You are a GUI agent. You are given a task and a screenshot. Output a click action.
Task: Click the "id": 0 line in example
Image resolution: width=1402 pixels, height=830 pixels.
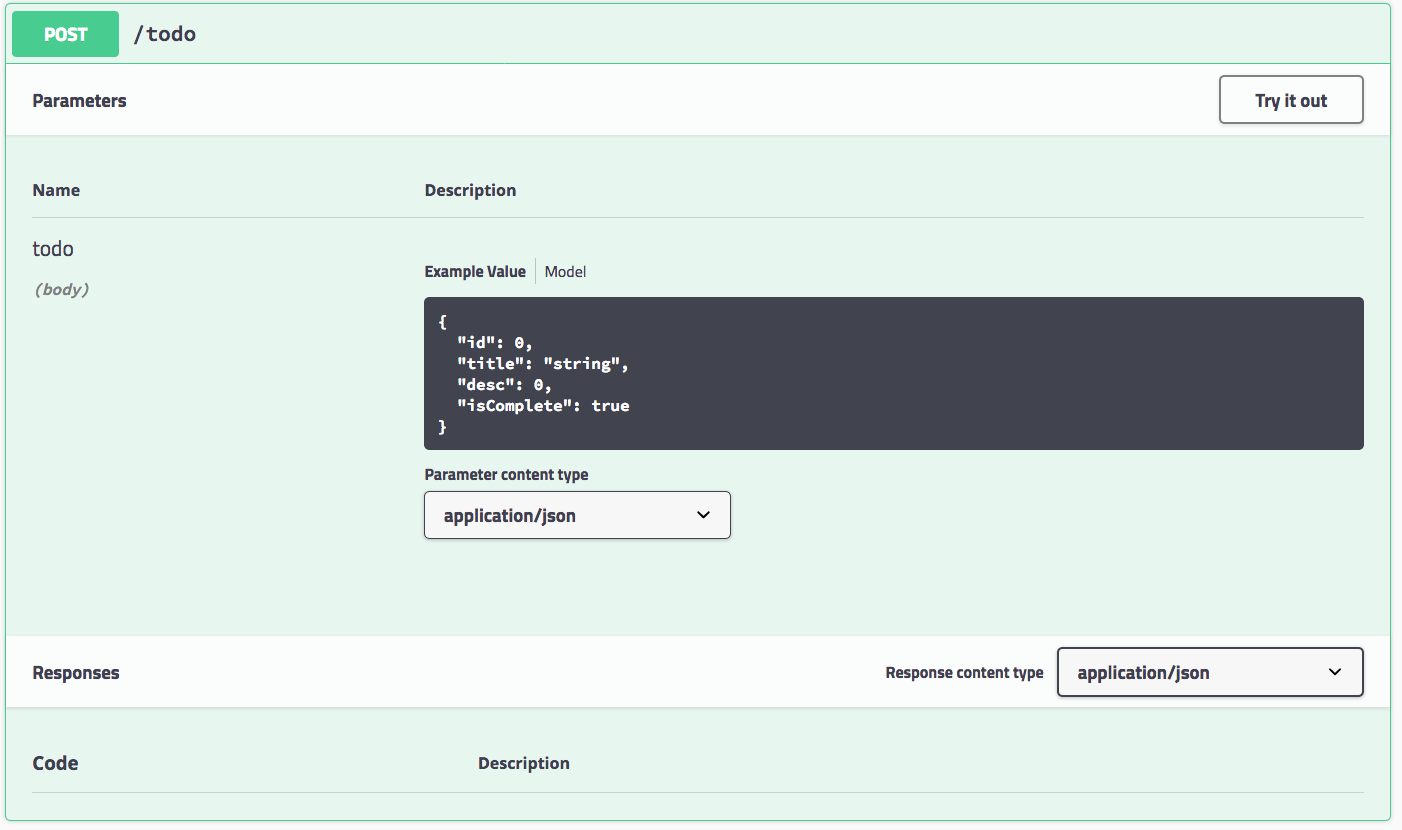(x=494, y=343)
